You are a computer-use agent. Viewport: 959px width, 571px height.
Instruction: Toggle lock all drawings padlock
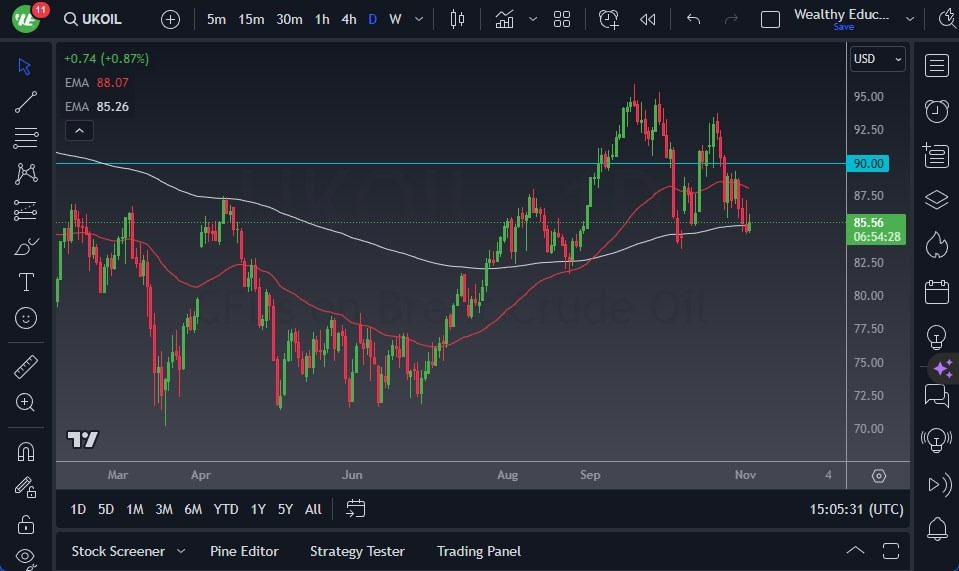pos(26,524)
